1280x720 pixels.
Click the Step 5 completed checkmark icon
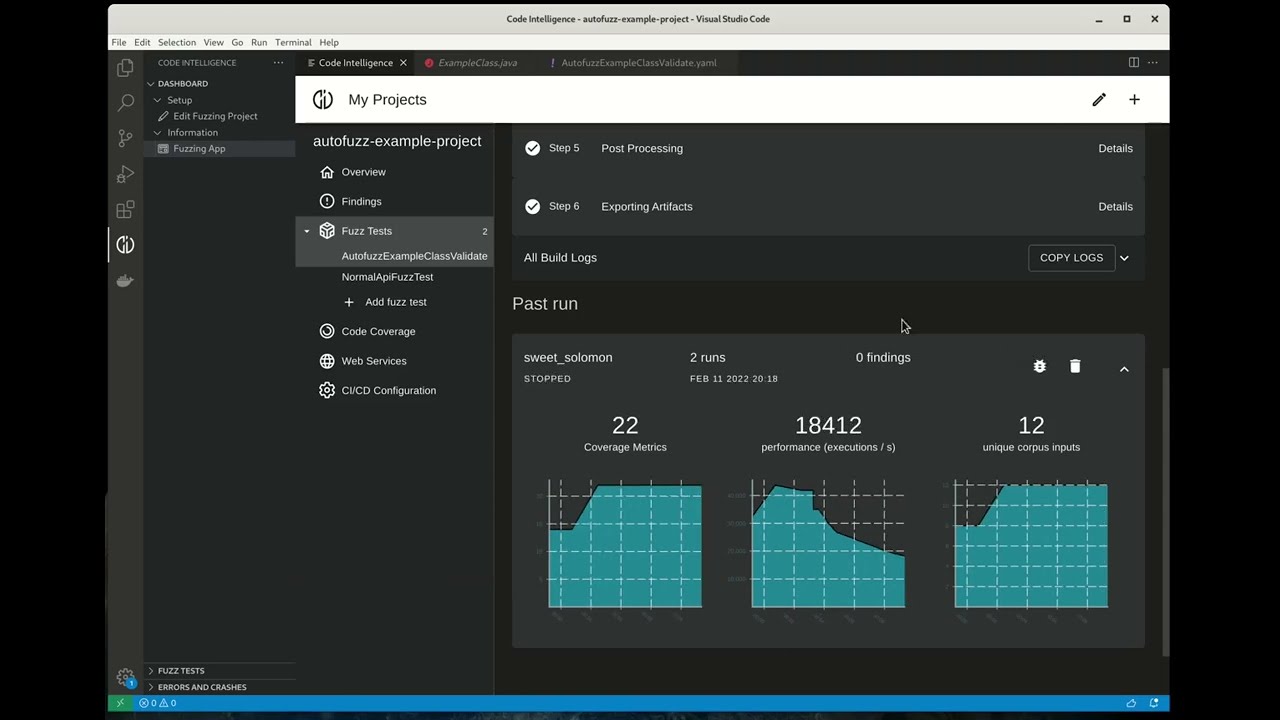click(533, 148)
